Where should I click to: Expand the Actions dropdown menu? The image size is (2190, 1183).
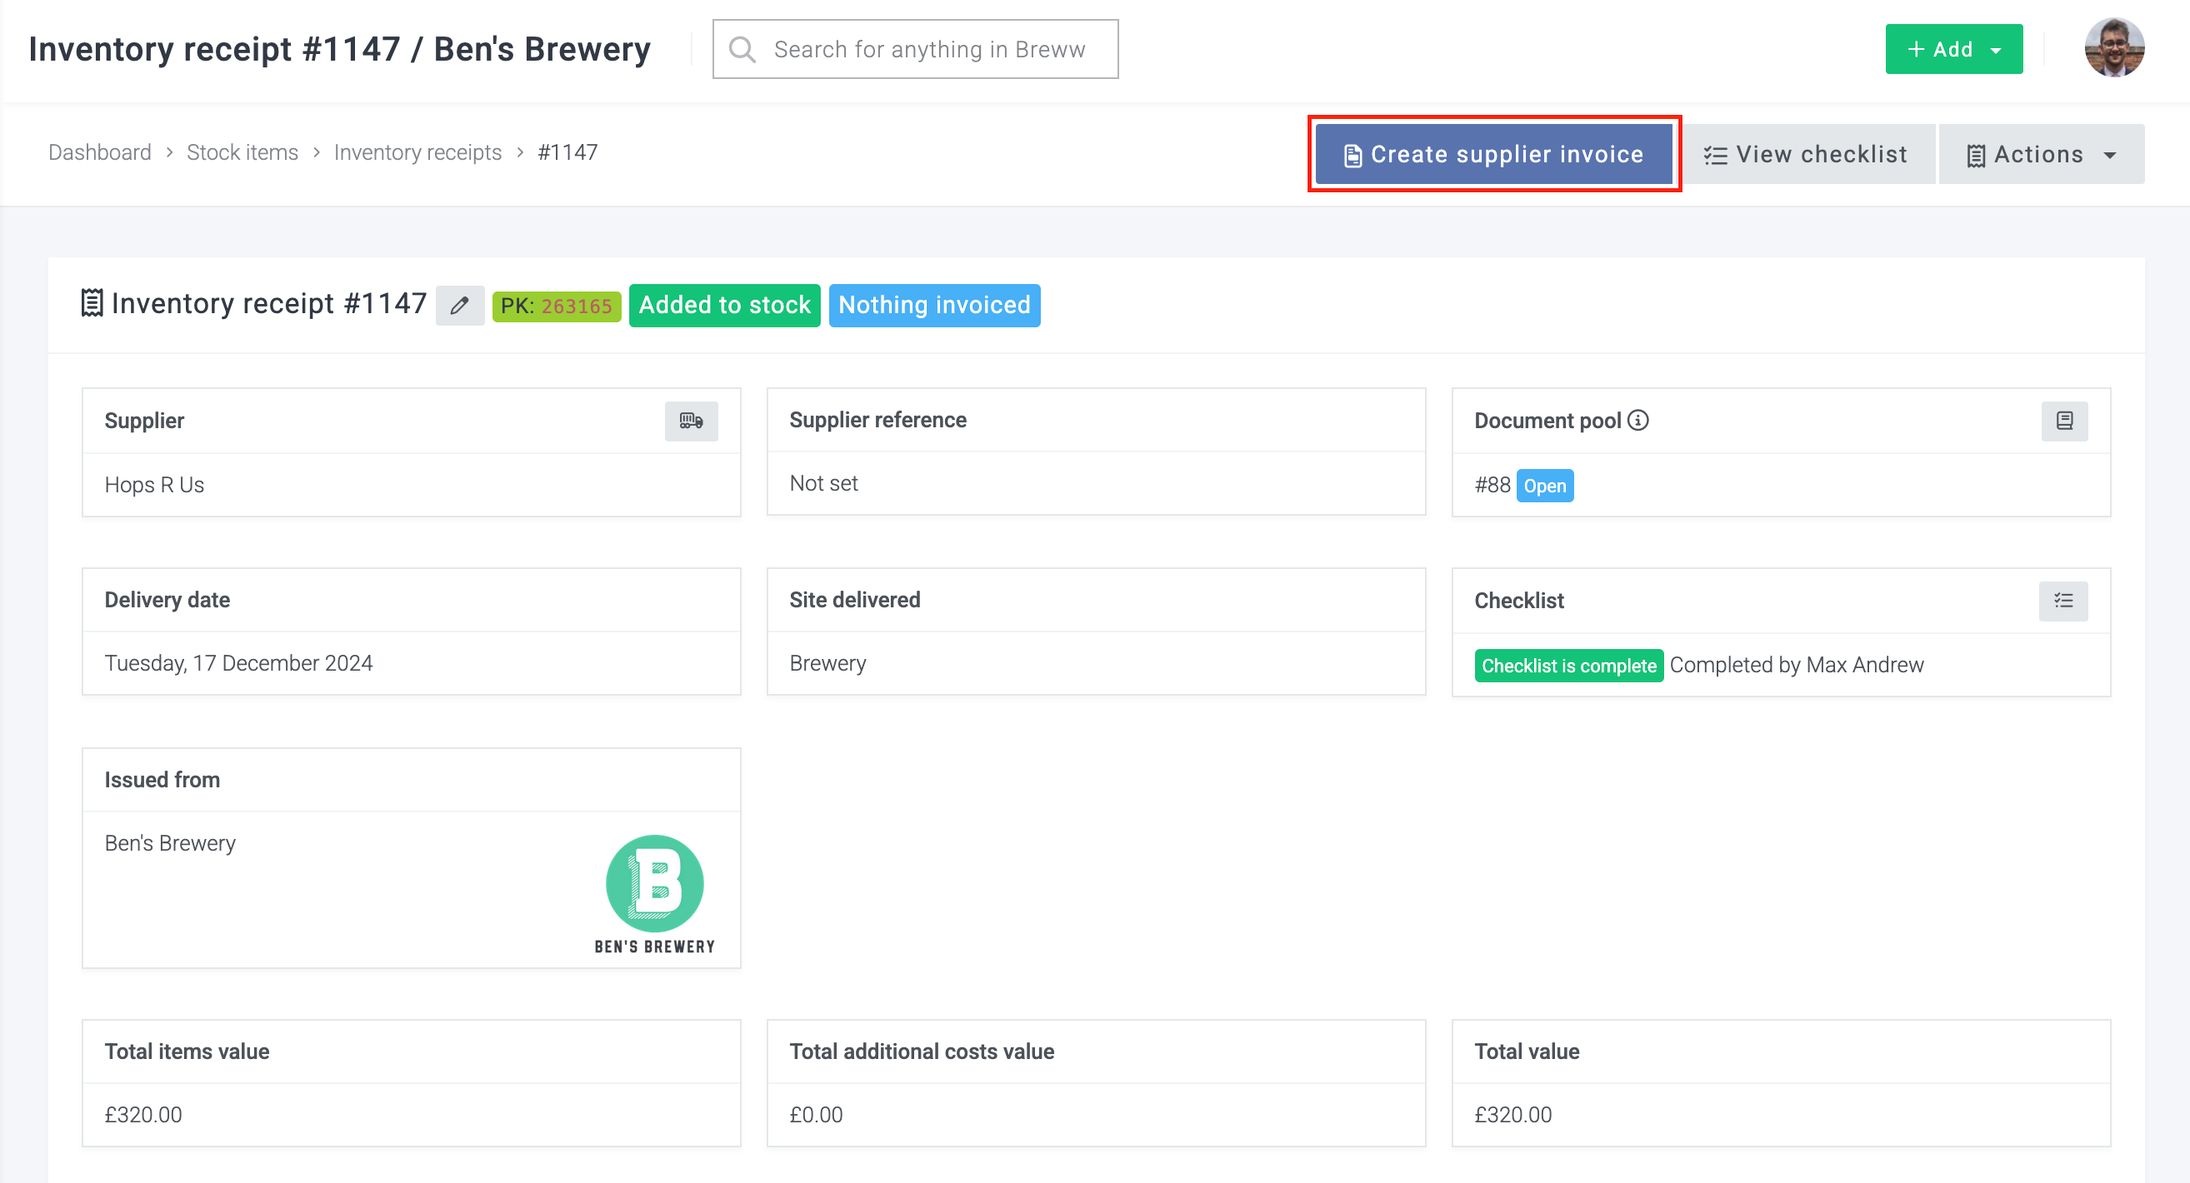pos(2041,154)
